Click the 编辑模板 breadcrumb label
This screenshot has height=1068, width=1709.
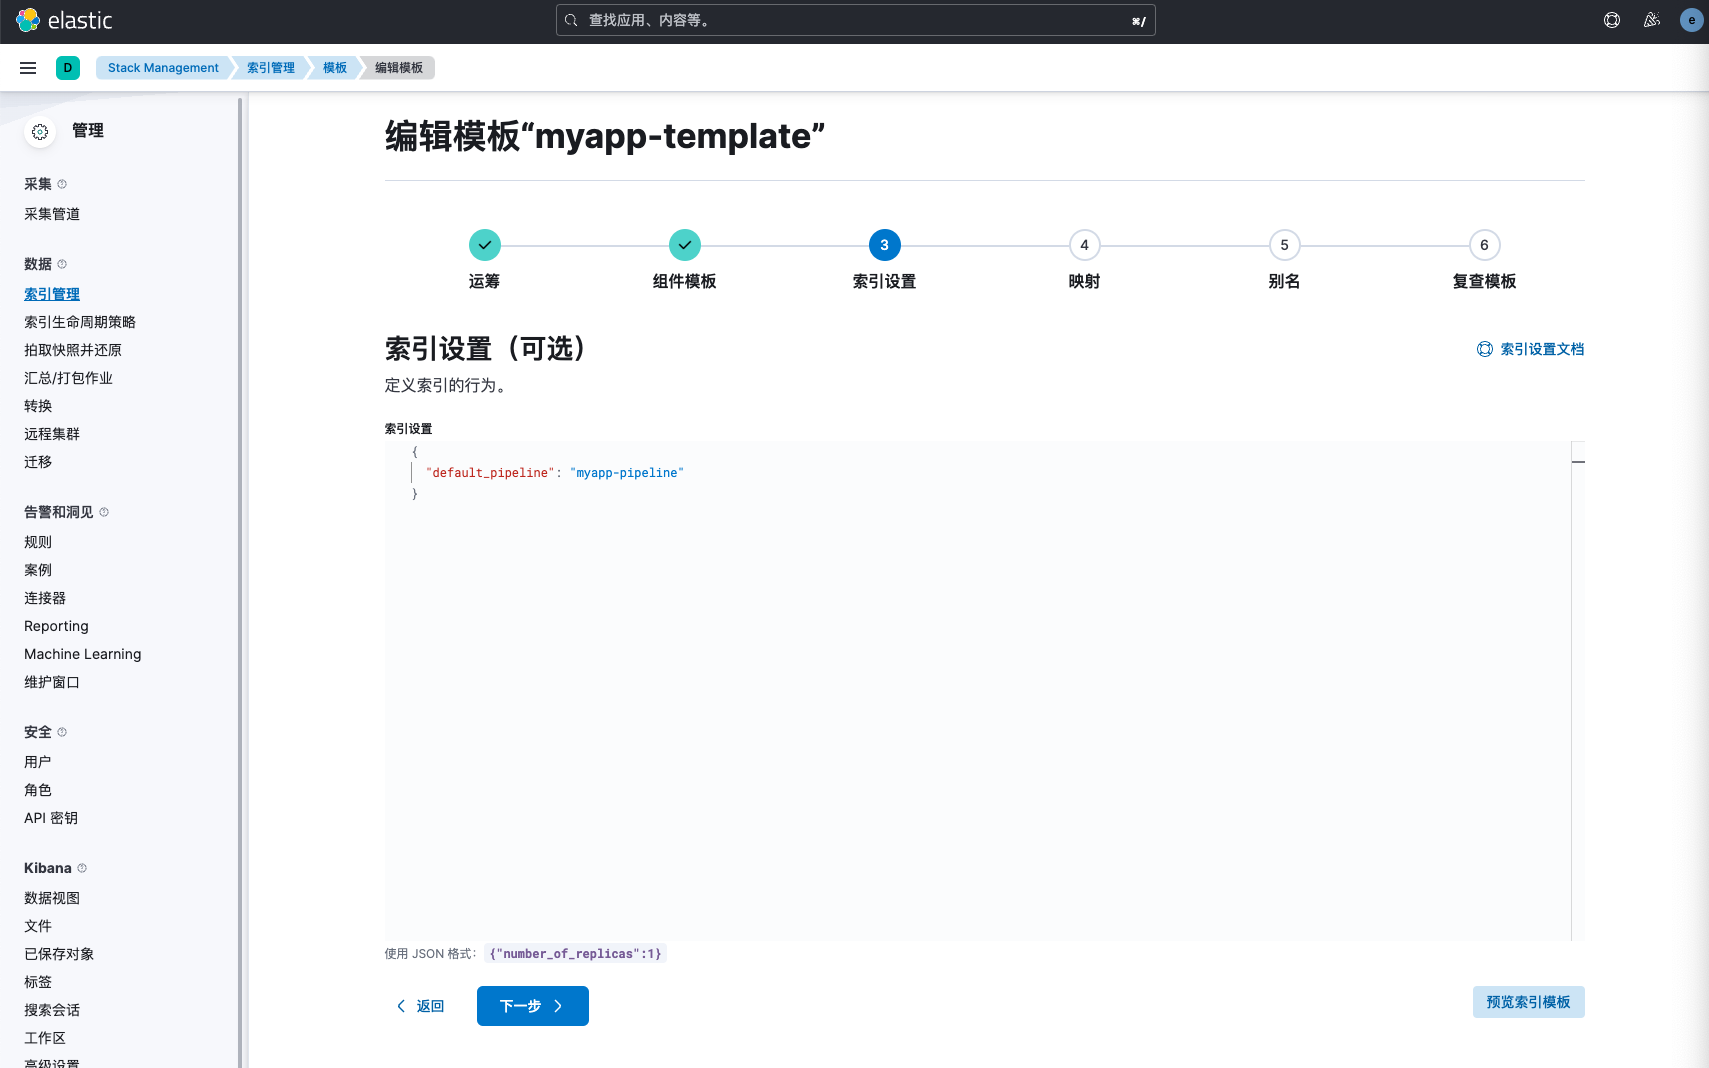399,68
